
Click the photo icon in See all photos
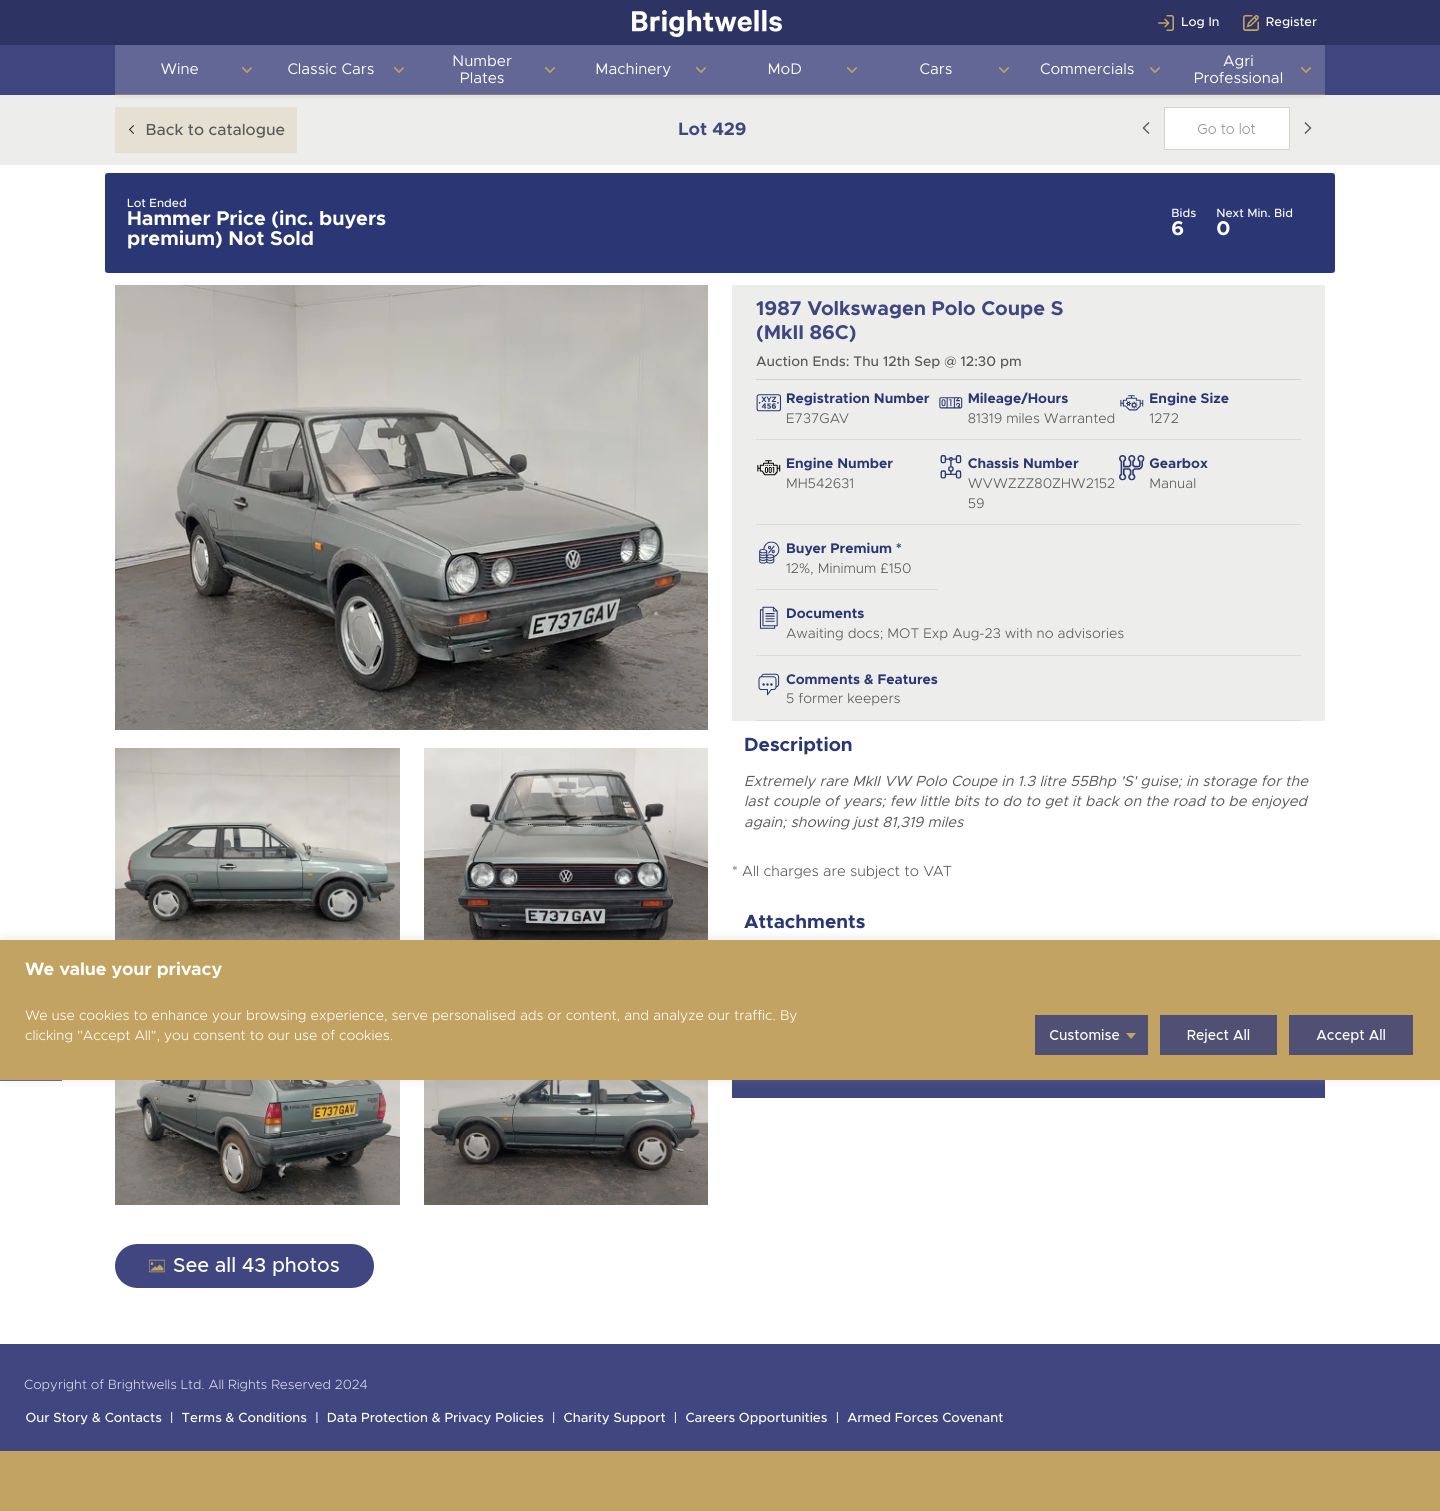tap(157, 1266)
